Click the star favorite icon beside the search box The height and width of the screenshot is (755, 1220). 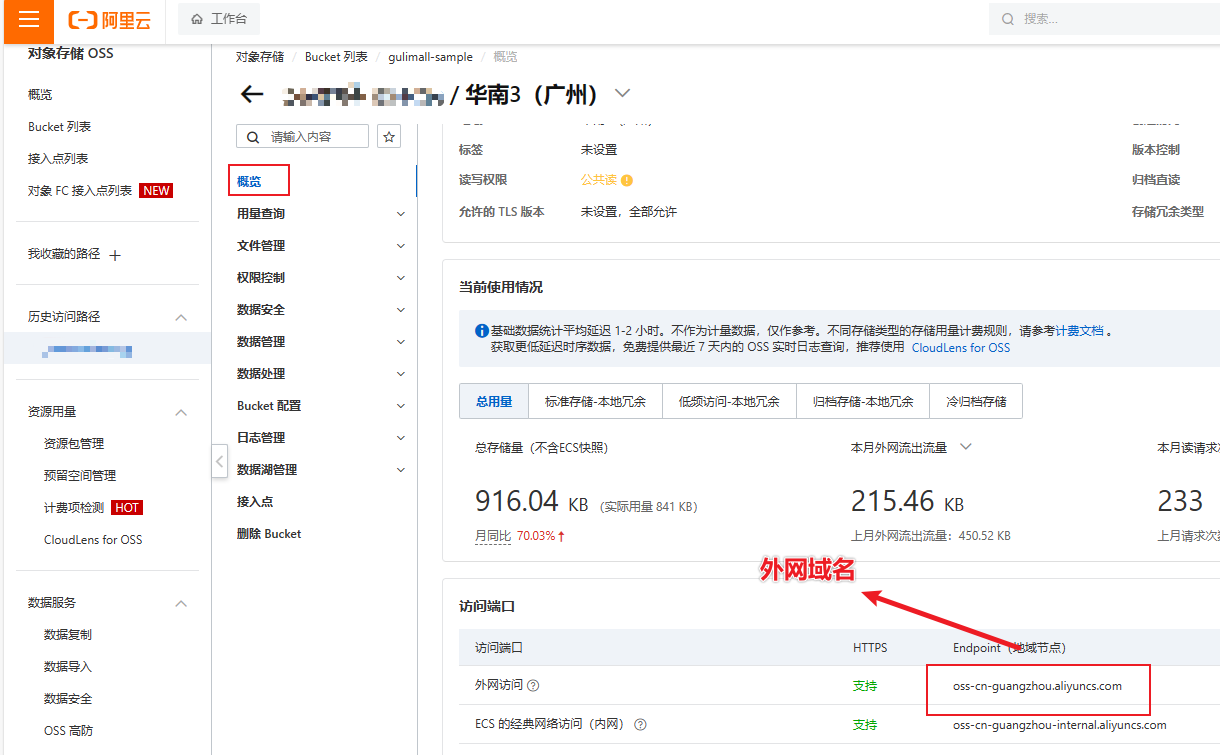[389, 137]
